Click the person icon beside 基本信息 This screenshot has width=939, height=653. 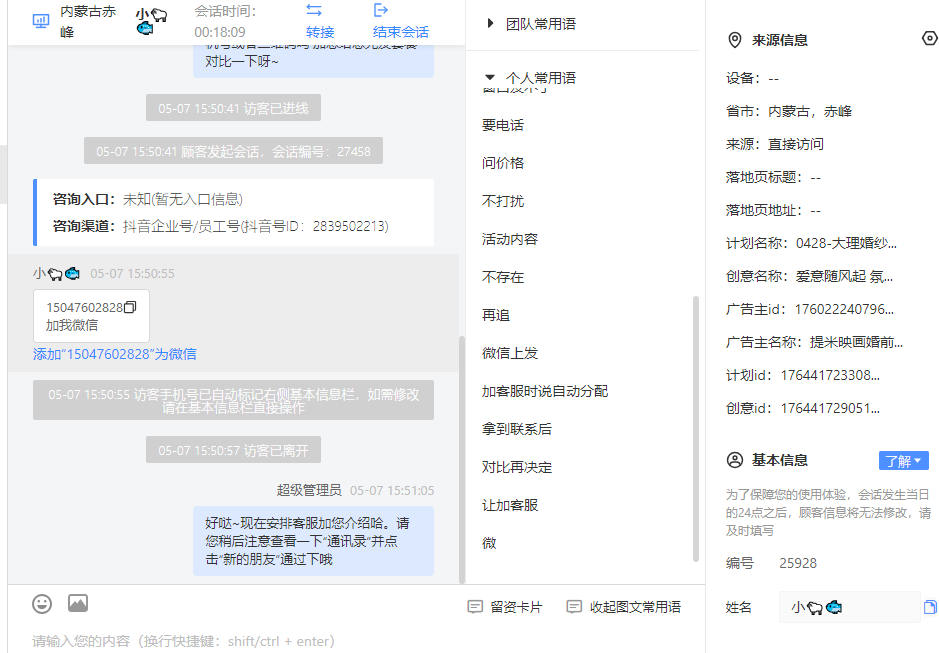coord(735,460)
